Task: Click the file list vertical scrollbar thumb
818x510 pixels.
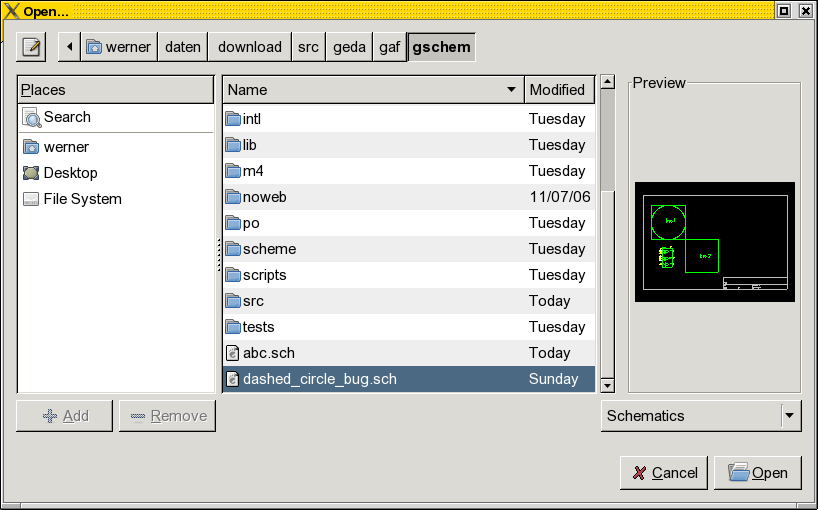Action: pos(607,135)
